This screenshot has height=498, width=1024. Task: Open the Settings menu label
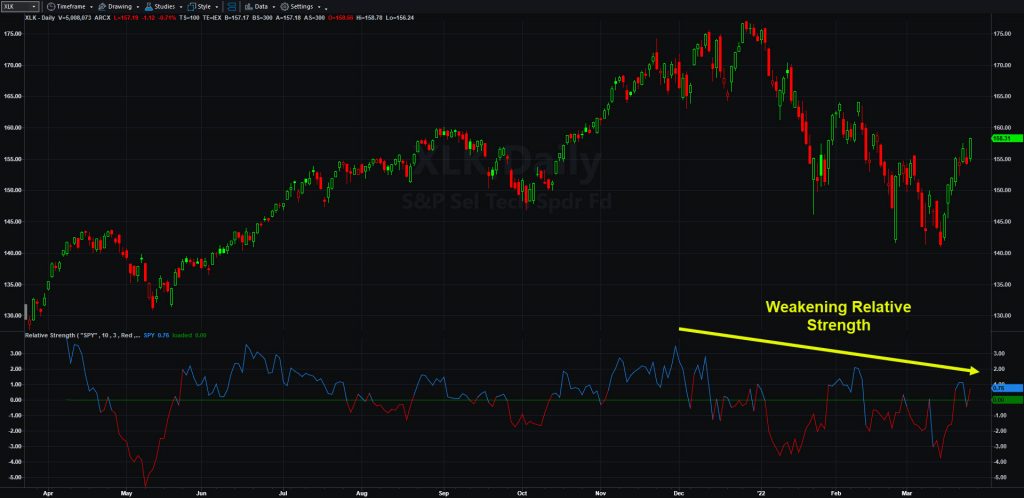(302, 7)
